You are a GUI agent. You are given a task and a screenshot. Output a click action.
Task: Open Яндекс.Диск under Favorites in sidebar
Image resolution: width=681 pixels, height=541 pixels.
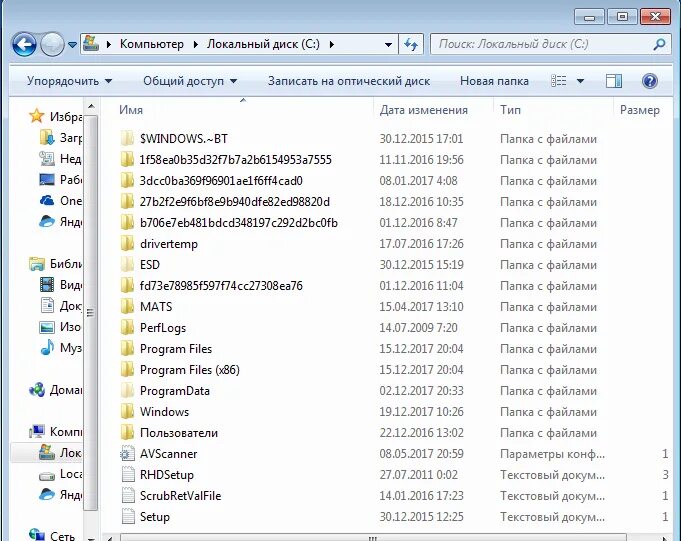(60, 221)
